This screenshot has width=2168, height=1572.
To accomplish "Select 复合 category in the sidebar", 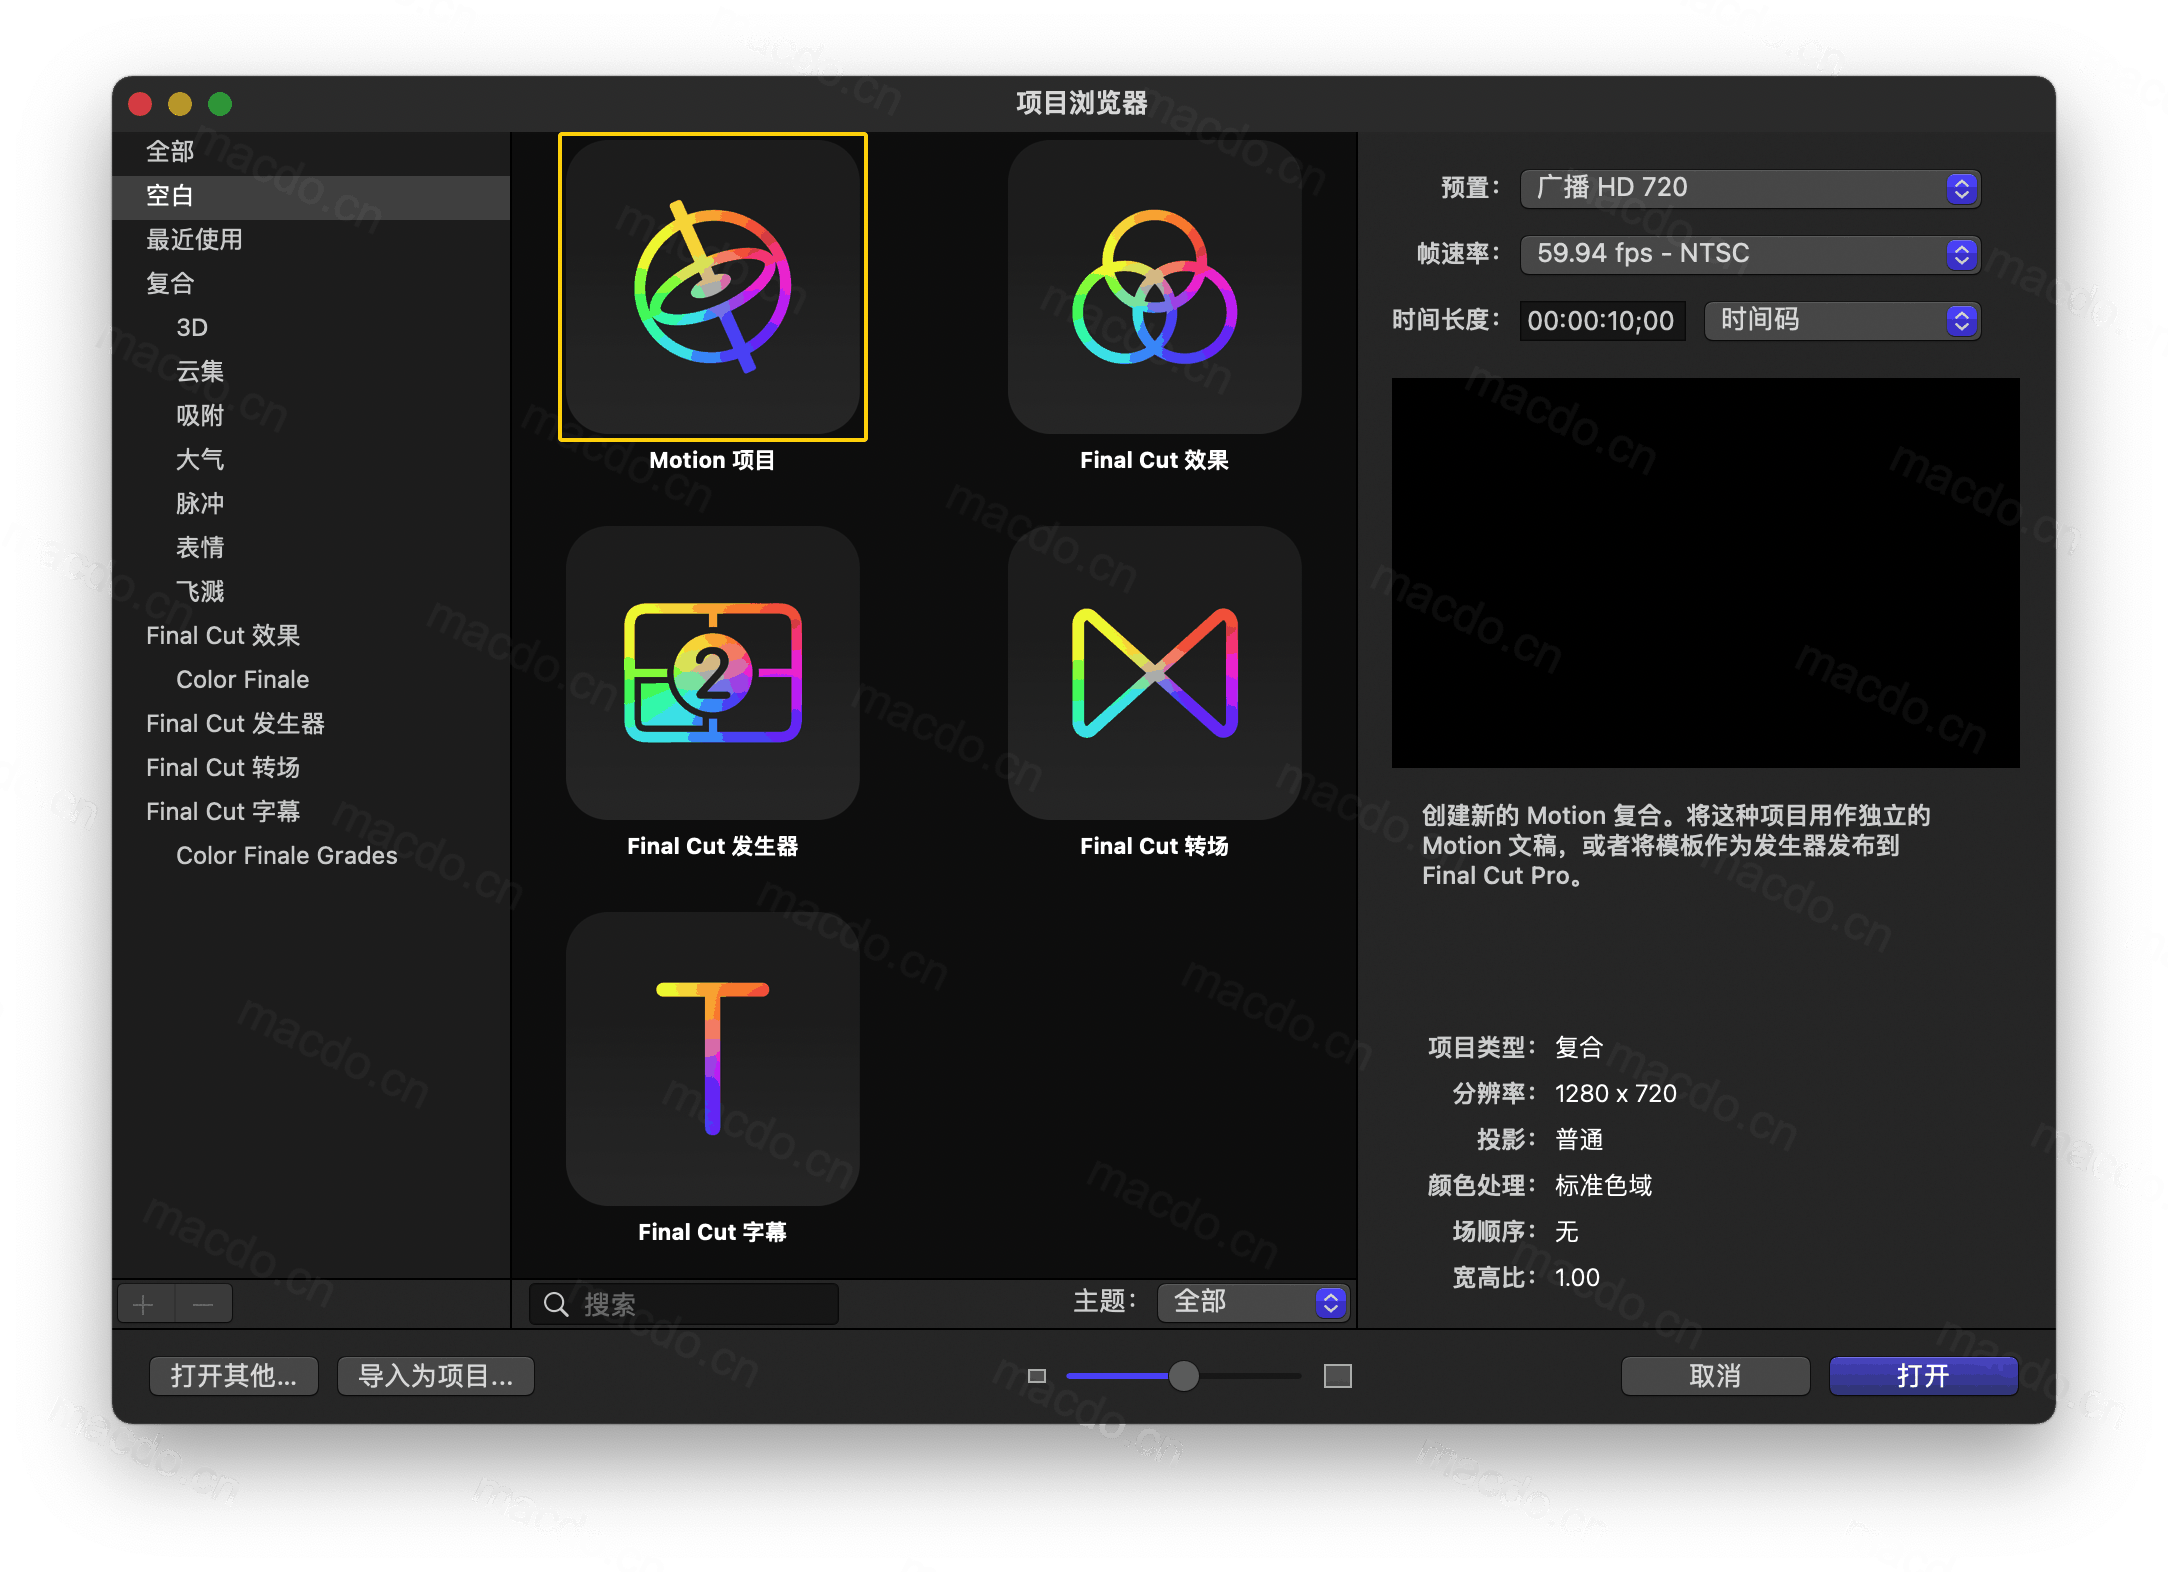I will 311,284.
